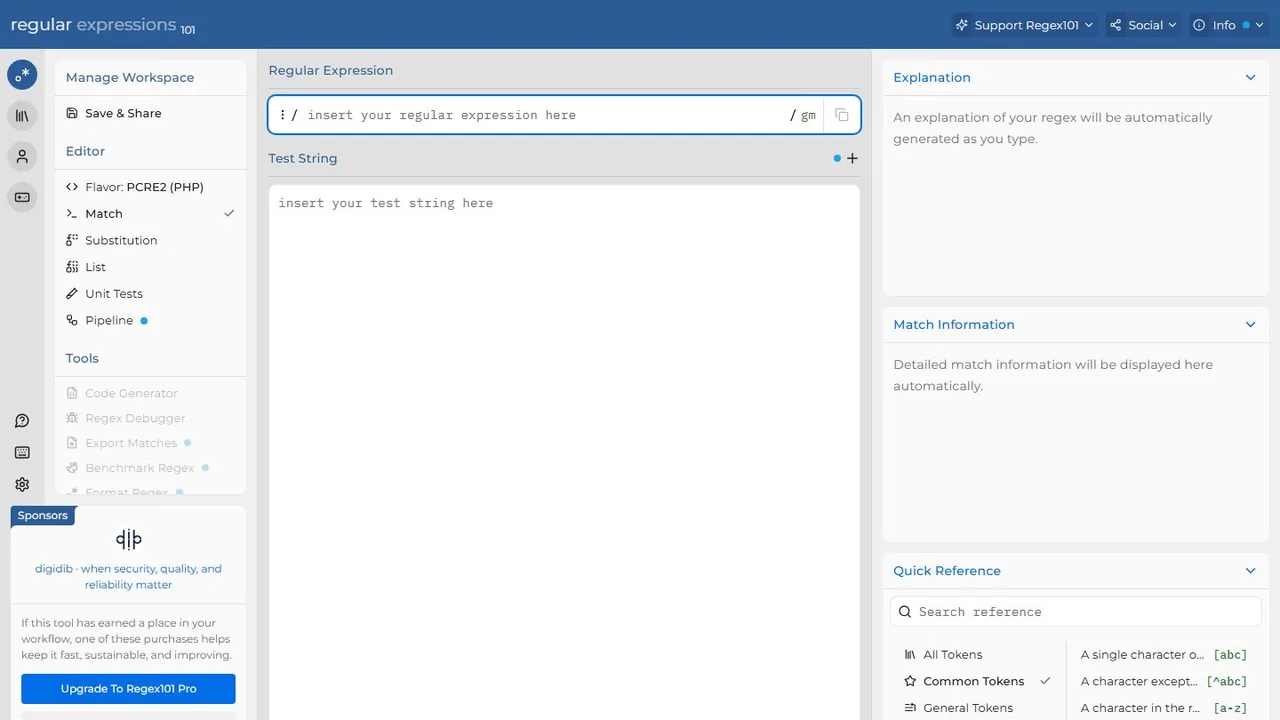Click the Sponsors label tag
The height and width of the screenshot is (720, 1280).
[x=43, y=515]
